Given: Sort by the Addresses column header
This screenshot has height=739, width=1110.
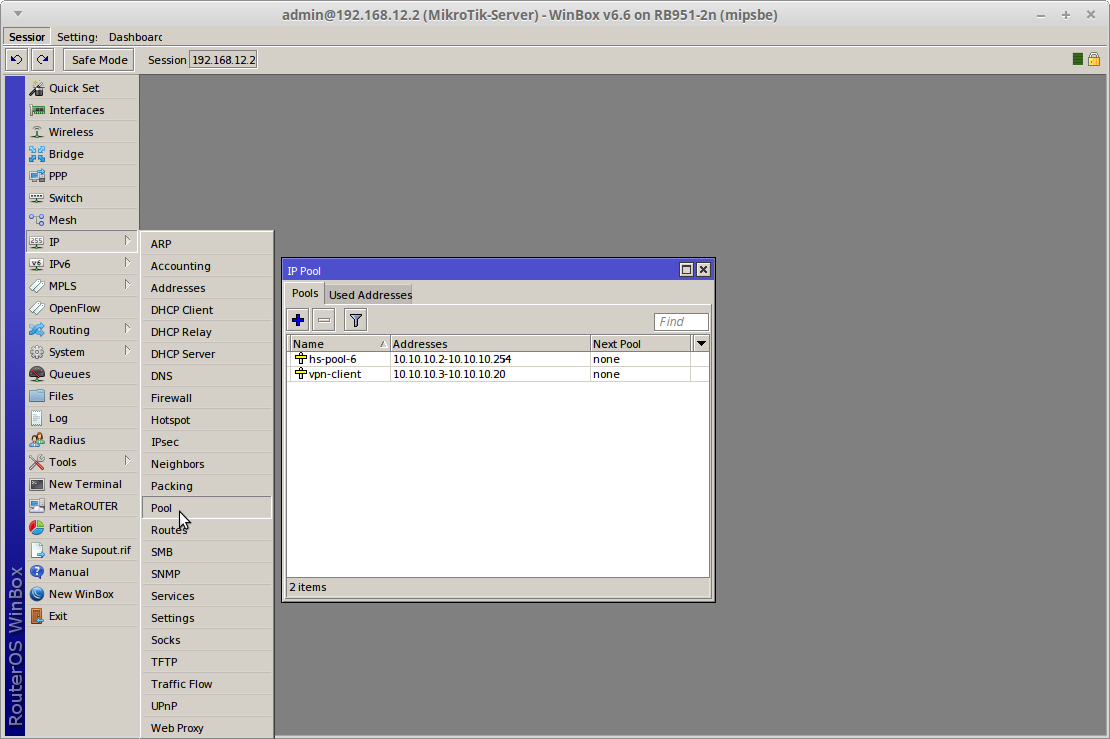Looking at the screenshot, I should pyautogui.click(x=490, y=343).
